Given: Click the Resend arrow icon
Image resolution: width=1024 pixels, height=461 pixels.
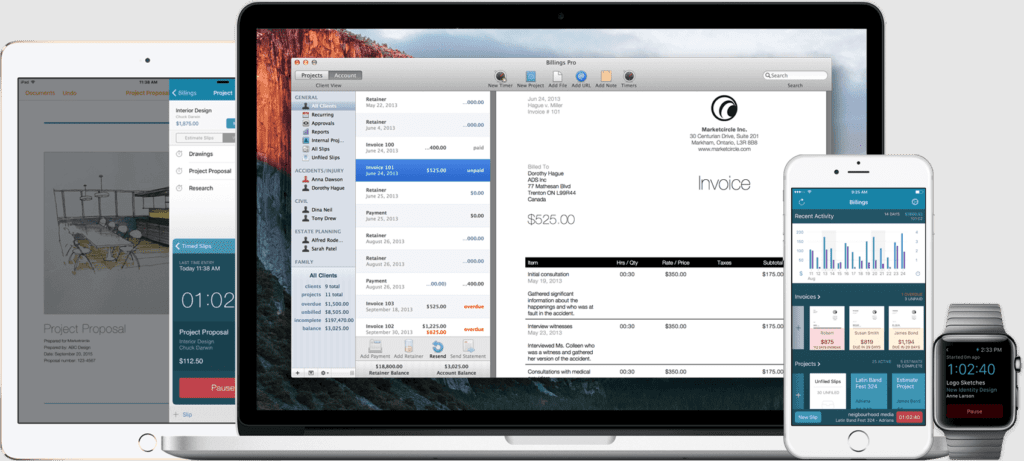Looking at the screenshot, I should coord(437,345).
